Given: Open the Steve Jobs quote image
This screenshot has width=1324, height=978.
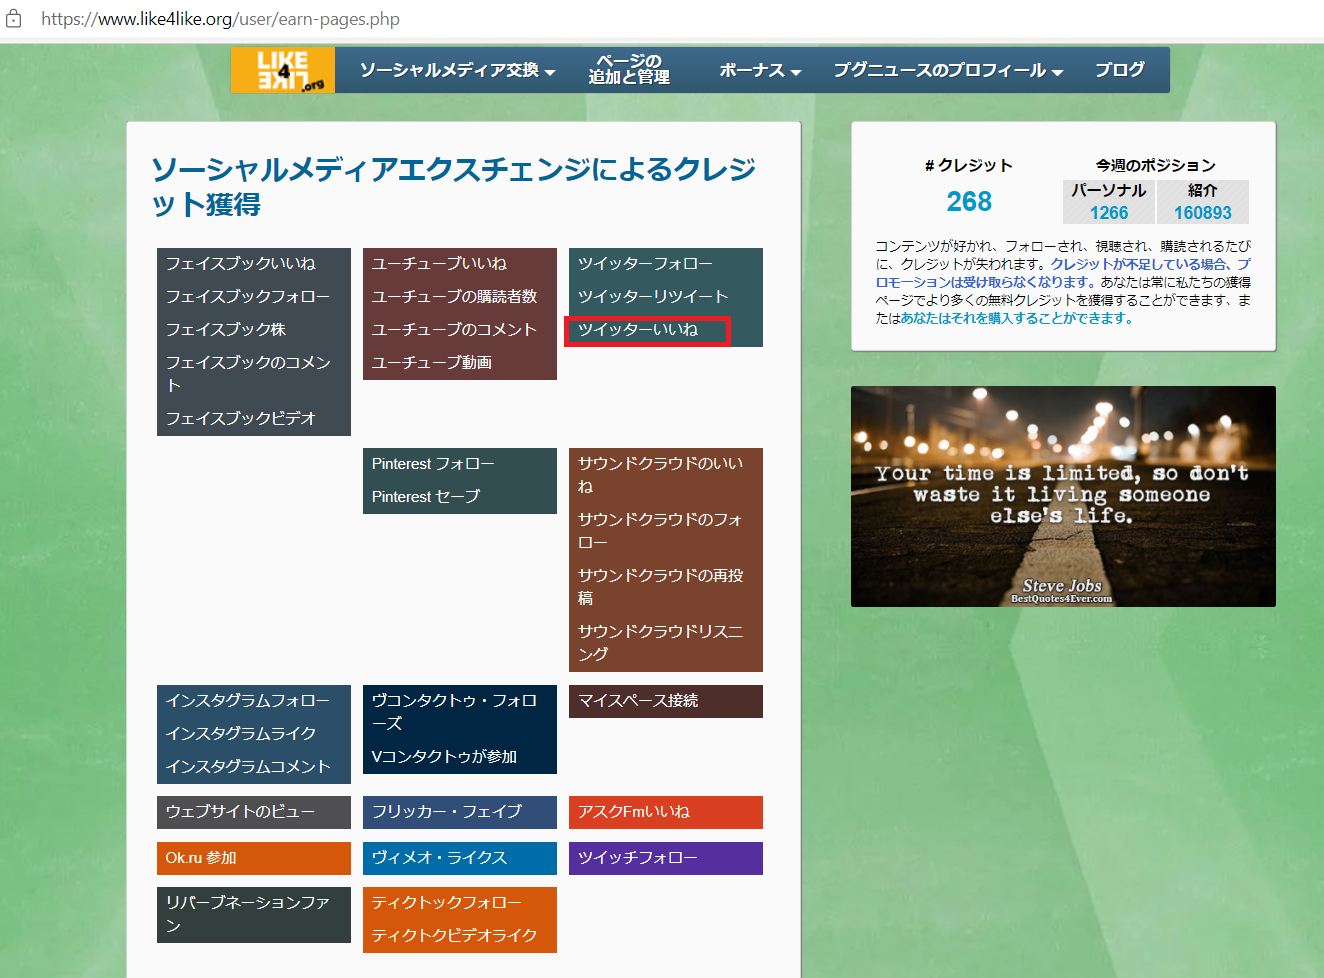Looking at the screenshot, I should [x=1063, y=496].
